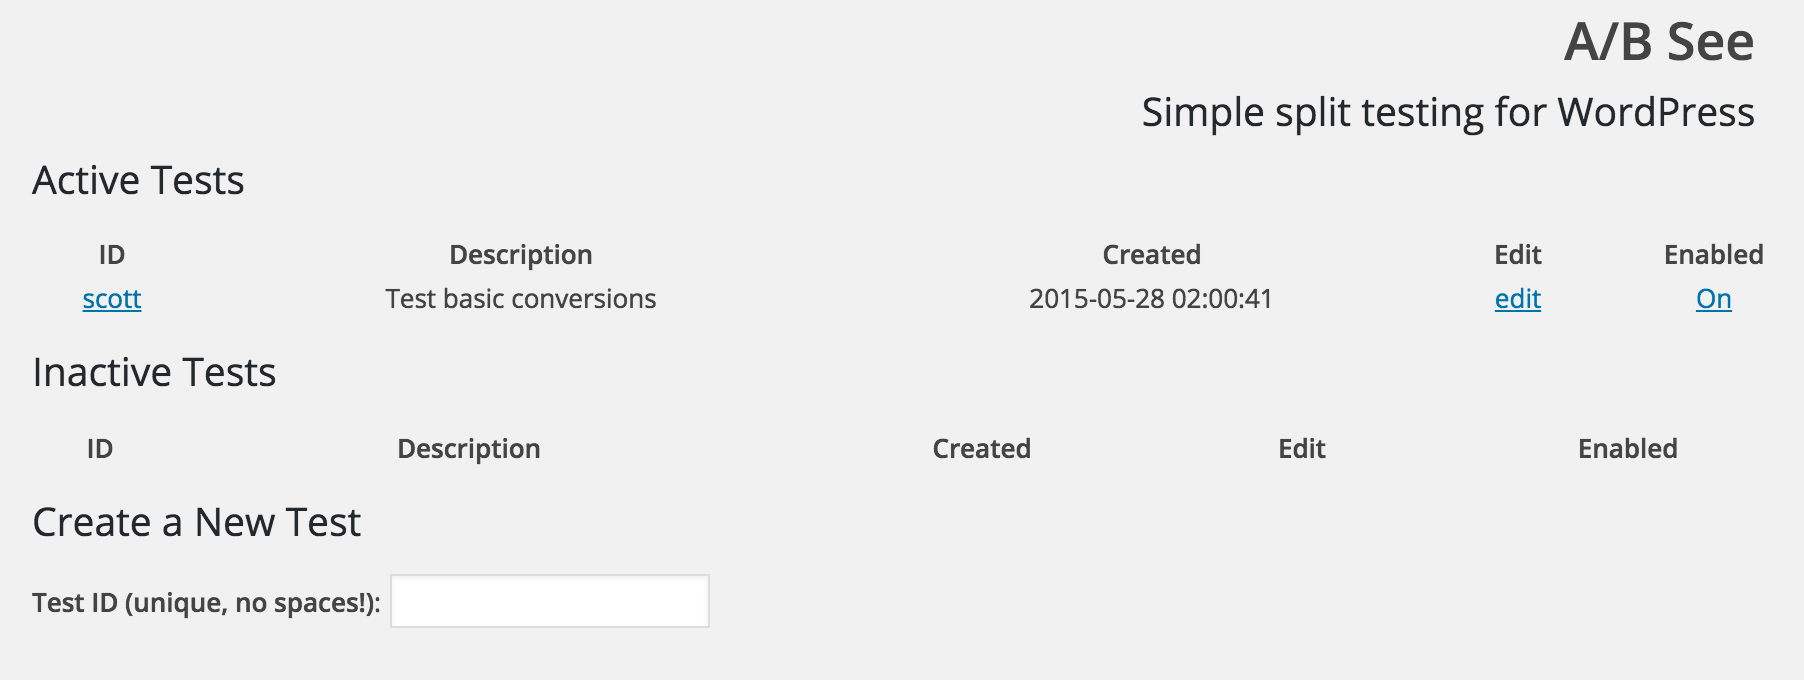Click the edit link for scott test
The height and width of the screenshot is (680, 1804).
(x=1517, y=299)
